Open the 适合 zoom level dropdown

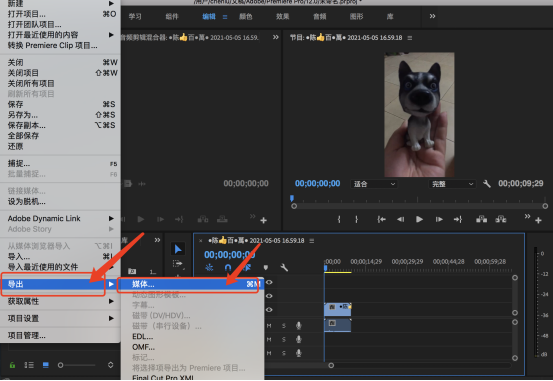click(374, 184)
